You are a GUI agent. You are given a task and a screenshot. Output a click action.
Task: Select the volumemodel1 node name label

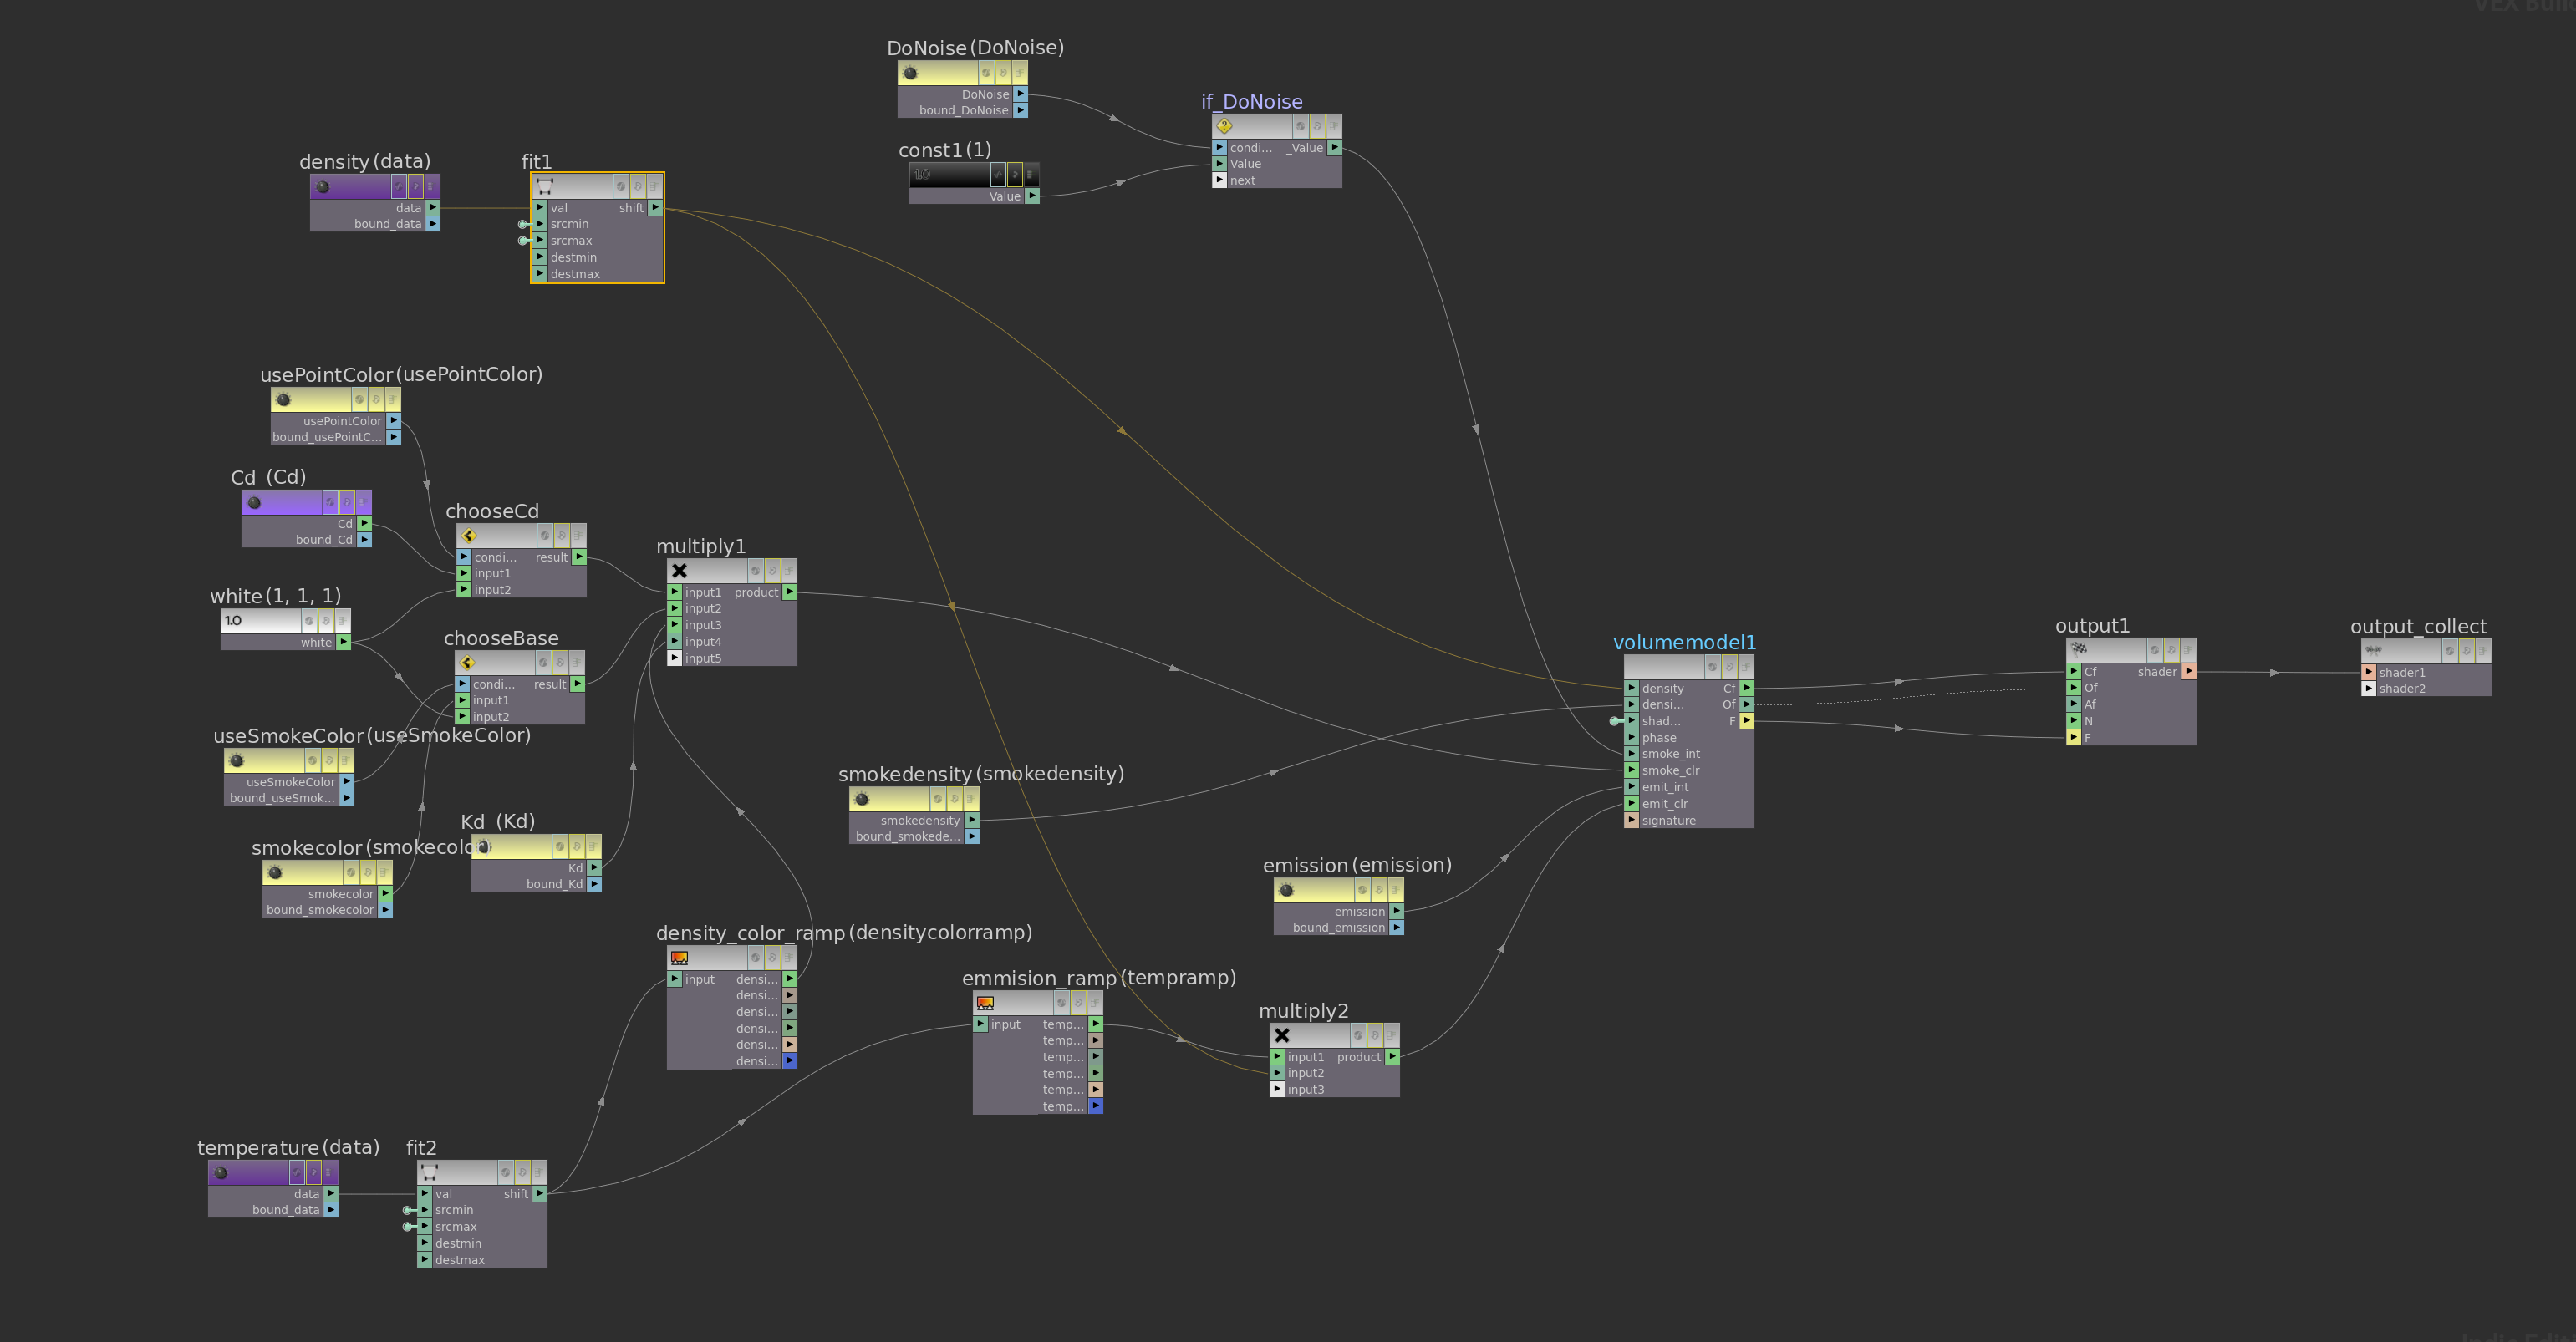(1684, 642)
